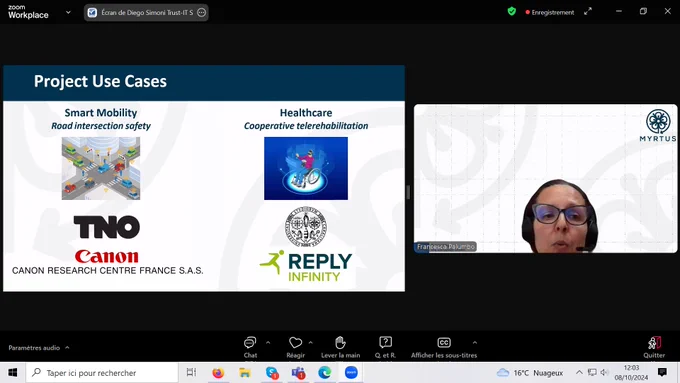This screenshot has width=680, height=383.
Task: Click the Smart Mobility heading
Action: point(101,113)
